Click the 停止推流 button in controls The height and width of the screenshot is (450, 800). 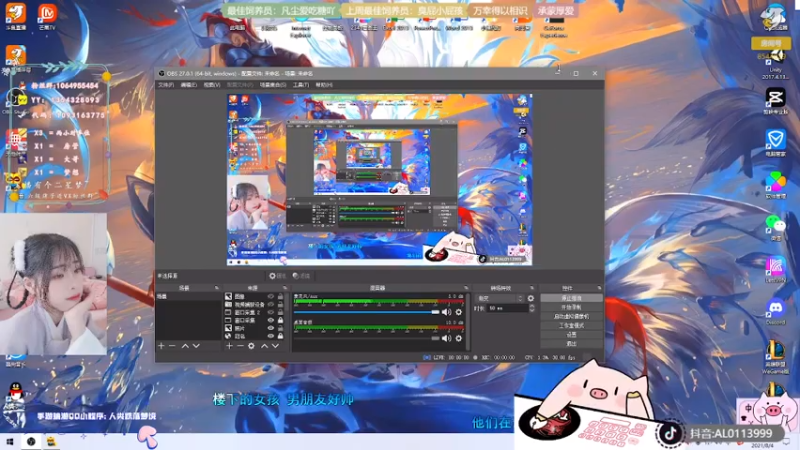click(x=571, y=298)
